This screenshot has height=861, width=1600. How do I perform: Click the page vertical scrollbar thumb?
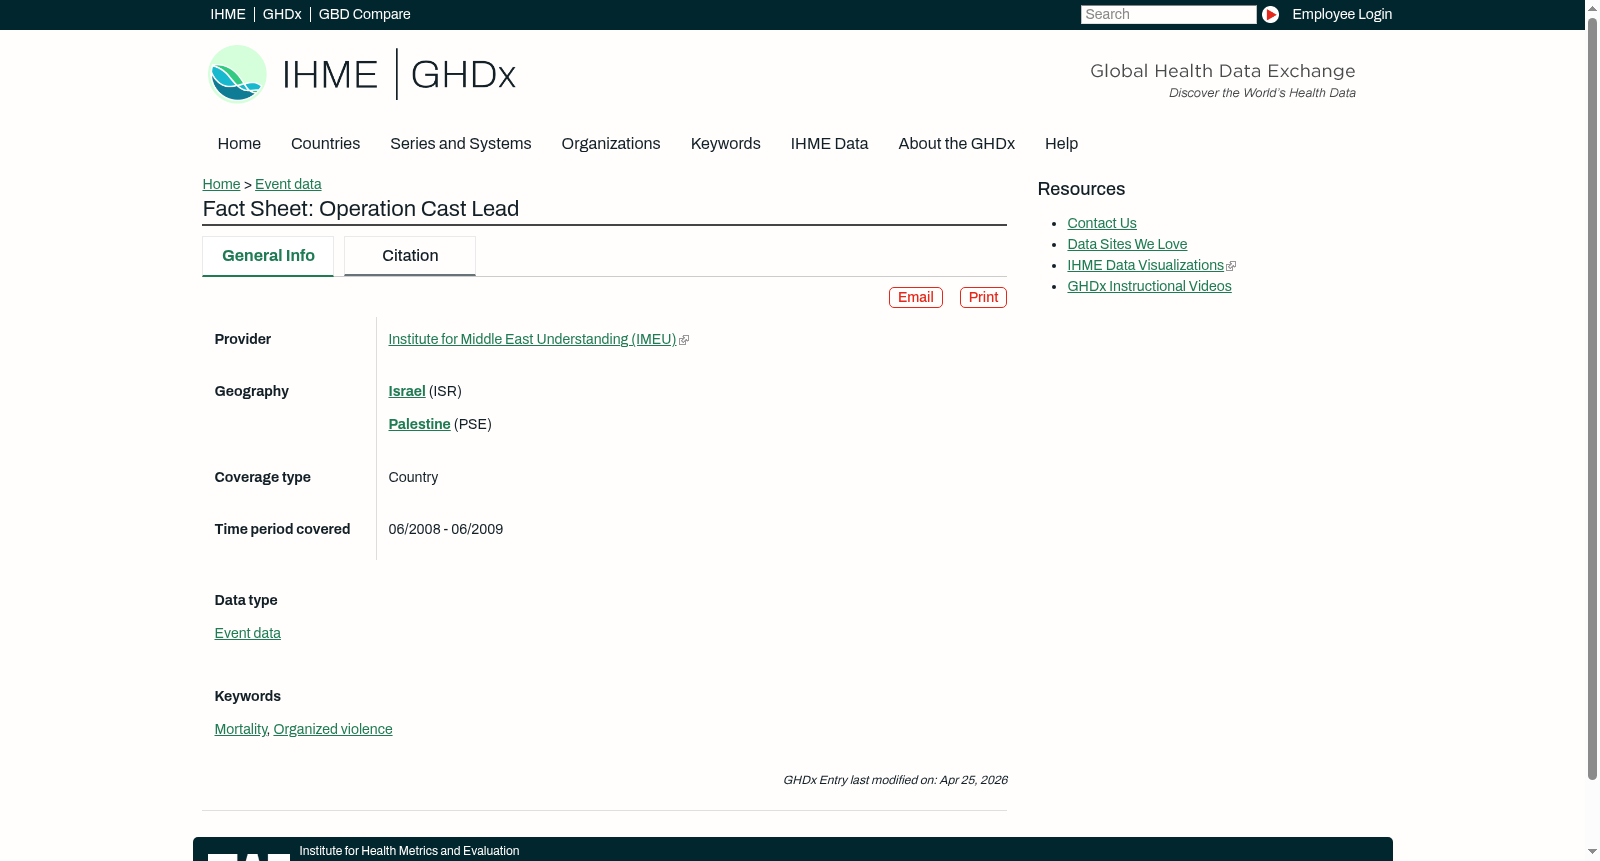click(1592, 398)
